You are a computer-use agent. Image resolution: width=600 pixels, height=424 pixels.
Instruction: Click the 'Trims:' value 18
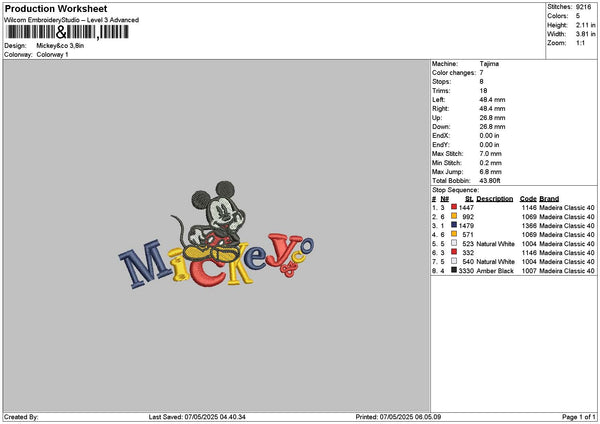(x=483, y=91)
